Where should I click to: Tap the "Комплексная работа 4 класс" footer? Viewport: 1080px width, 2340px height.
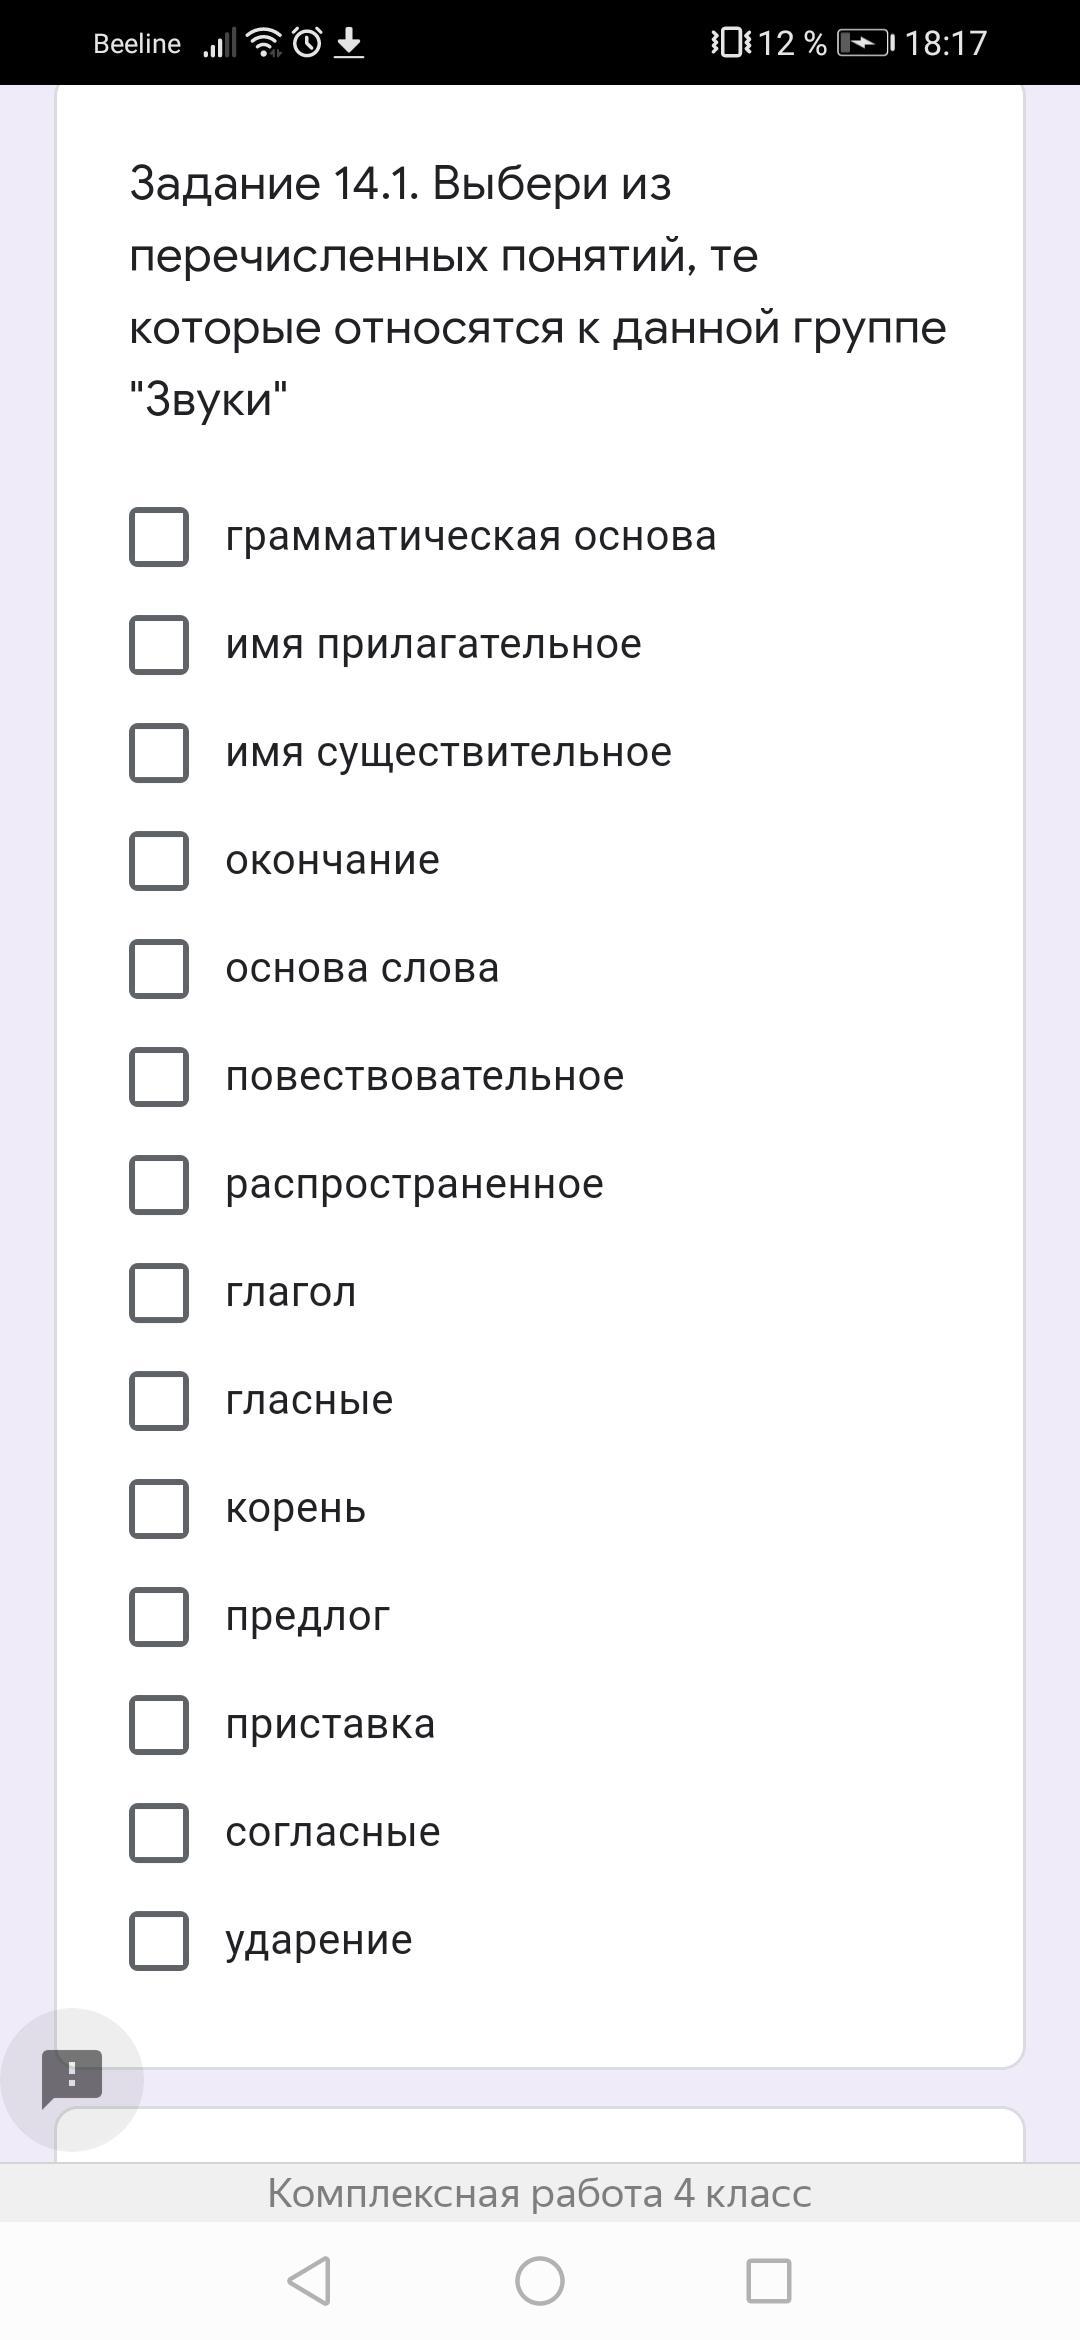[540, 2193]
